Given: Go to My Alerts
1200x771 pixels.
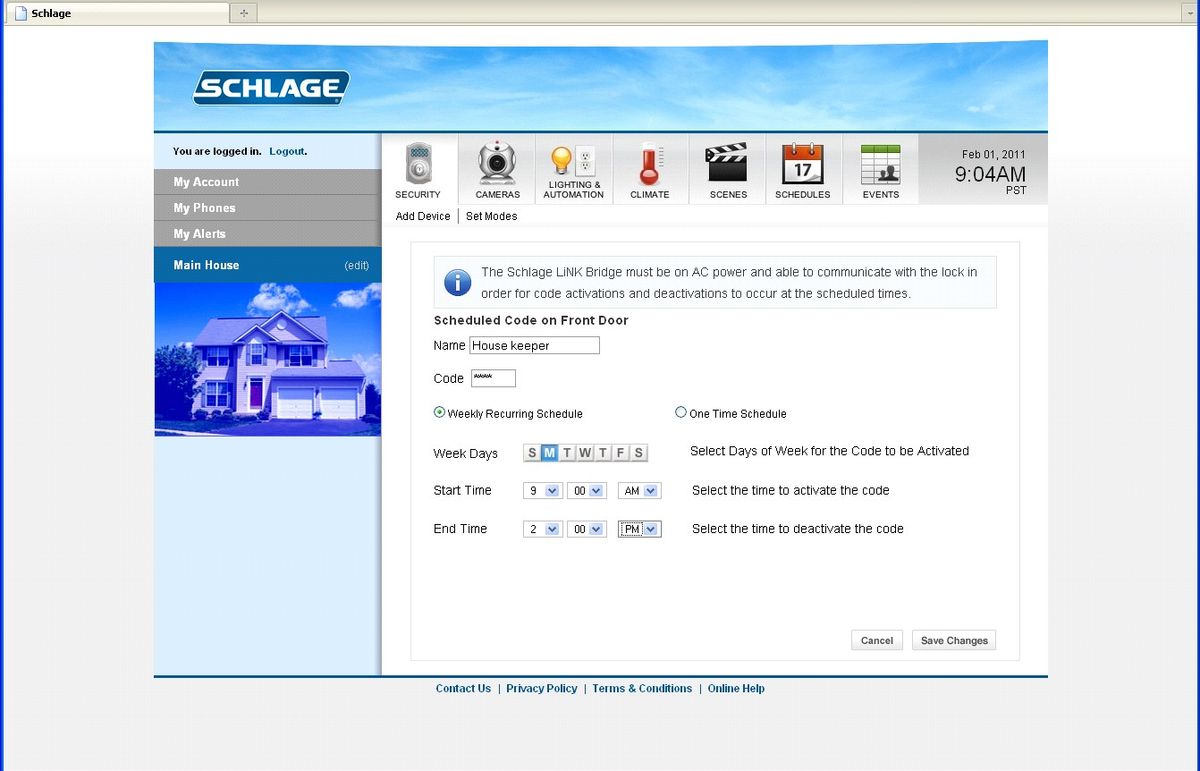Looking at the screenshot, I should point(267,234).
